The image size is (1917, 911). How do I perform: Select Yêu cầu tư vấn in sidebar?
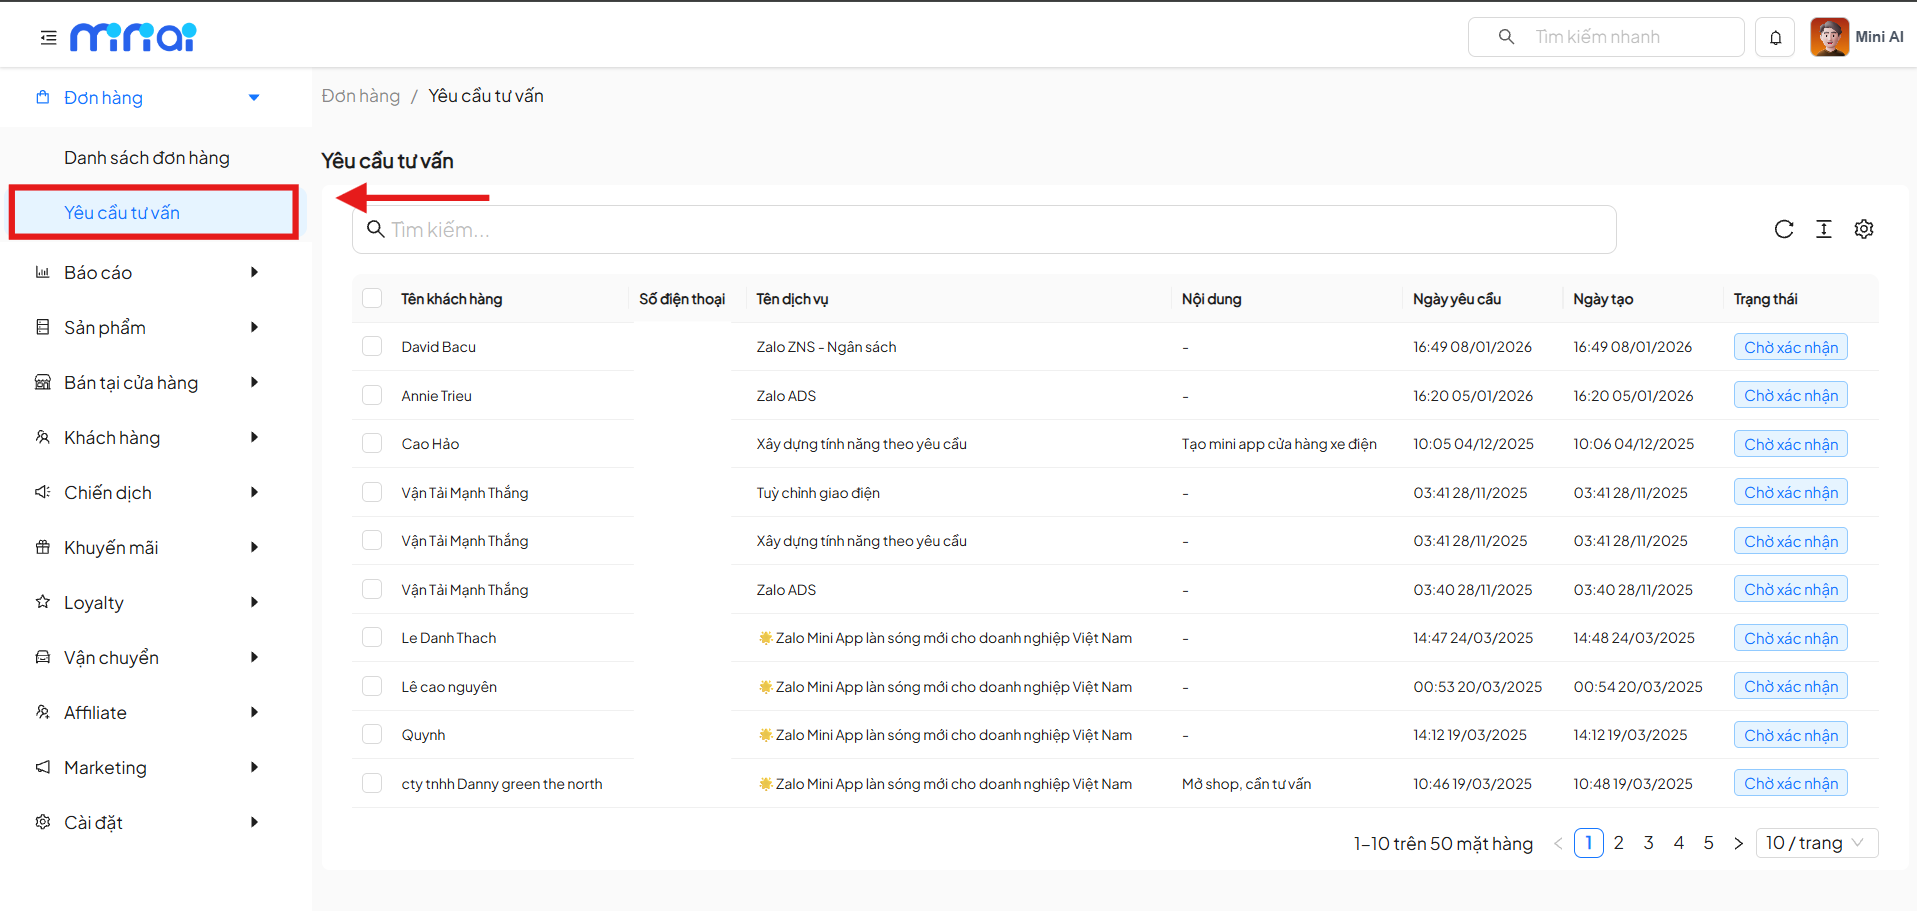[x=122, y=213]
